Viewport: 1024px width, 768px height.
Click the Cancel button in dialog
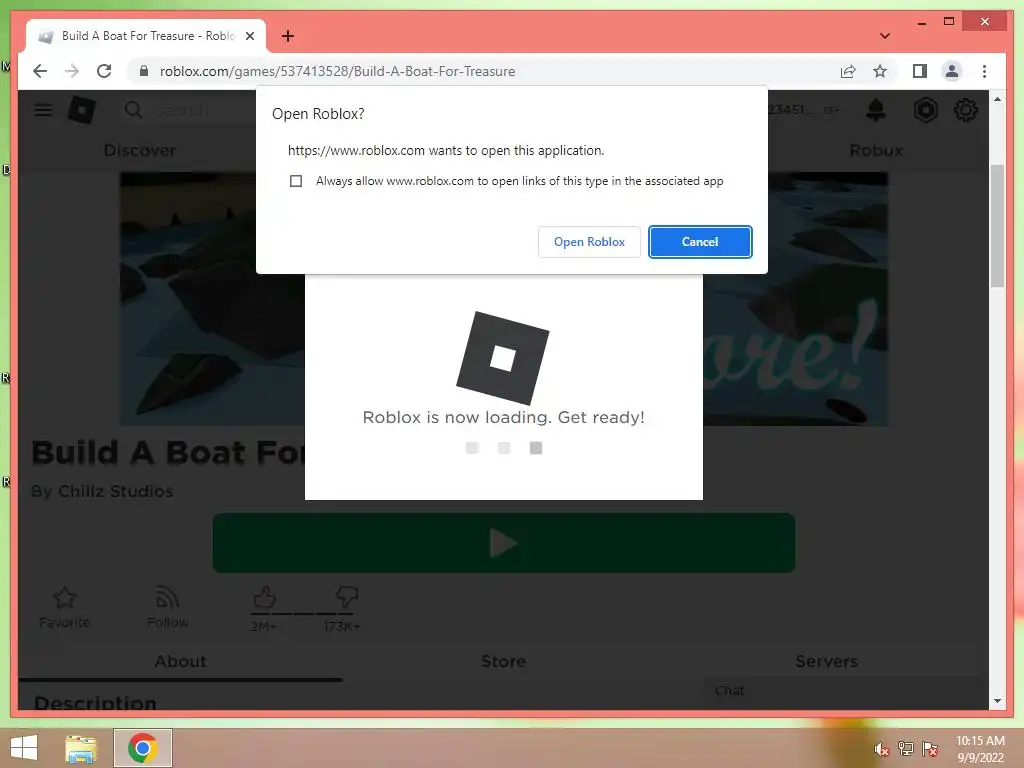[x=700, y=242]
